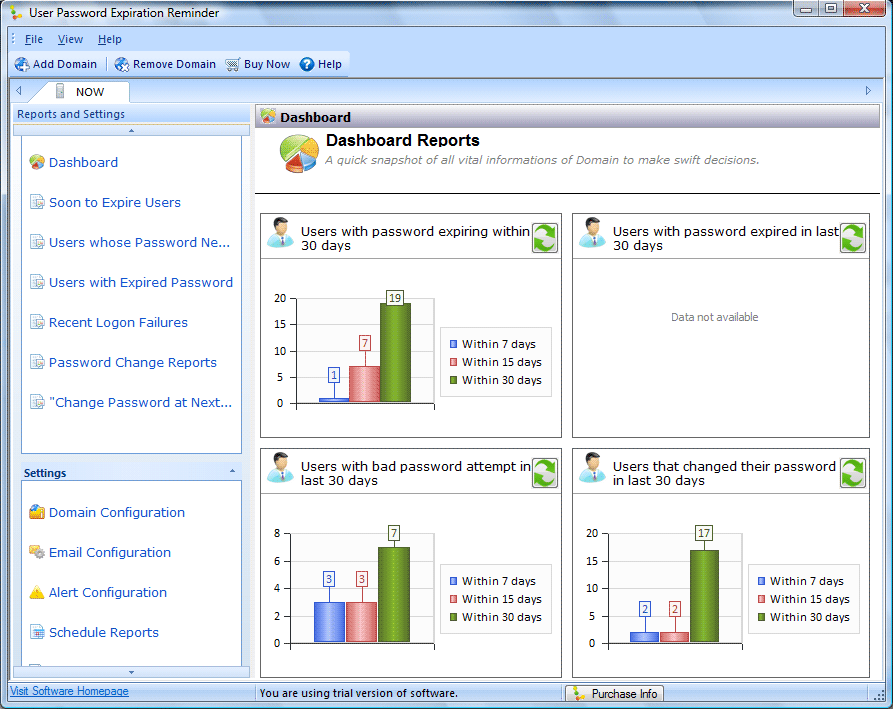Image resolution: width=893 pixels, height=710 pixels.
Task: Click the Help question mark icon
Action: click(307, 64)
